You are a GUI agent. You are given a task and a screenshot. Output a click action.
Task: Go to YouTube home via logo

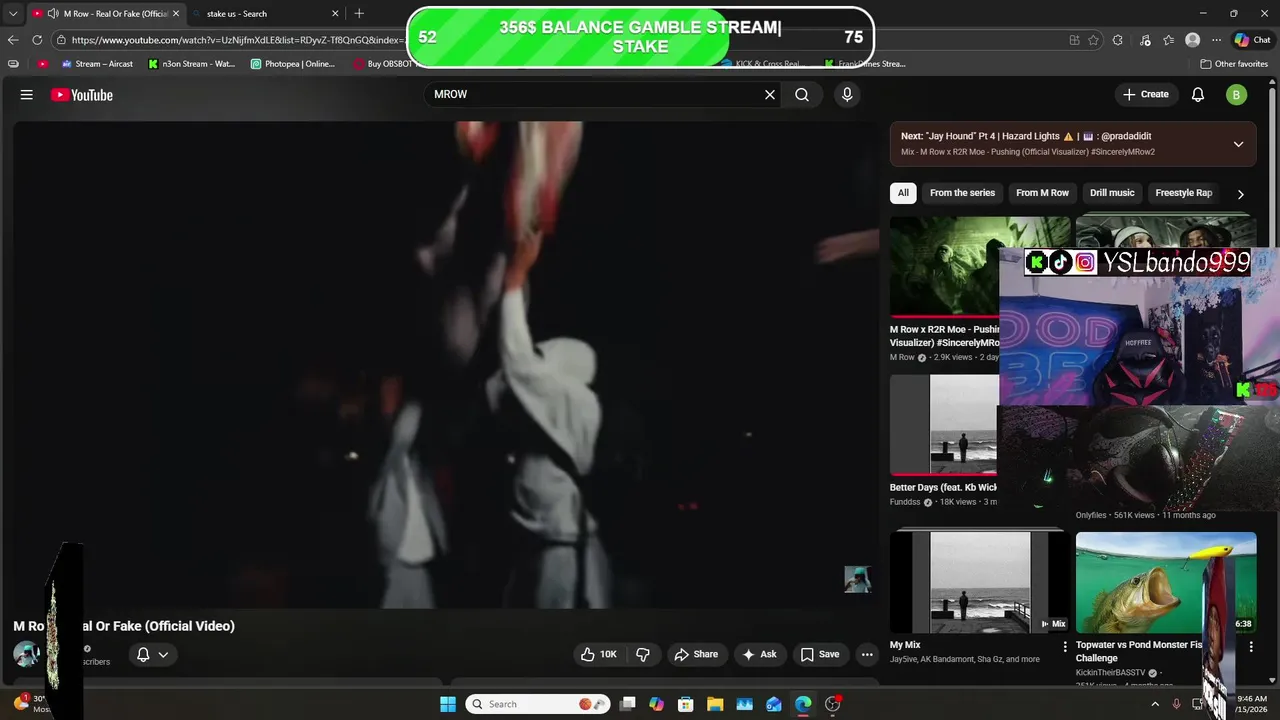pos(82,95)
